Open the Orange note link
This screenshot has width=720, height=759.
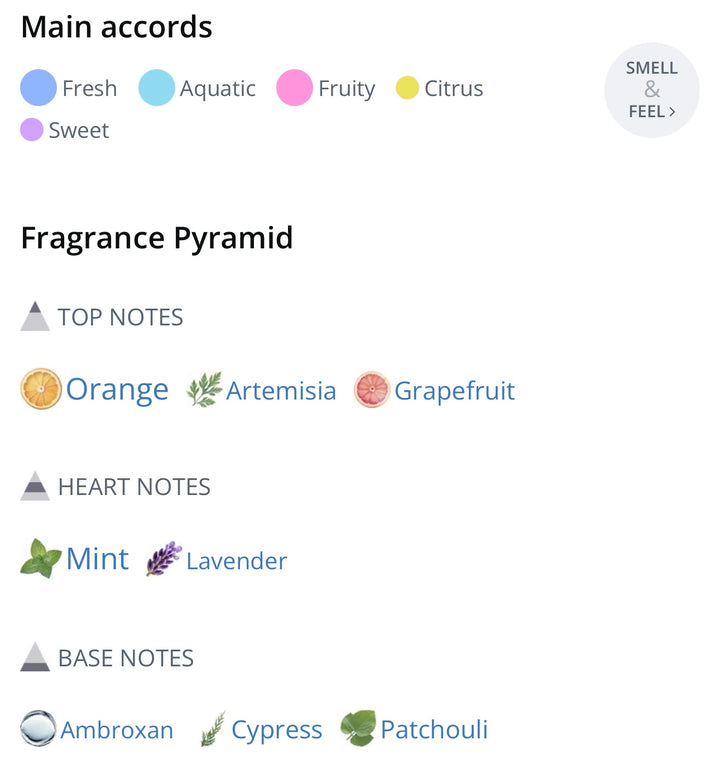click(x=117, y=389)
